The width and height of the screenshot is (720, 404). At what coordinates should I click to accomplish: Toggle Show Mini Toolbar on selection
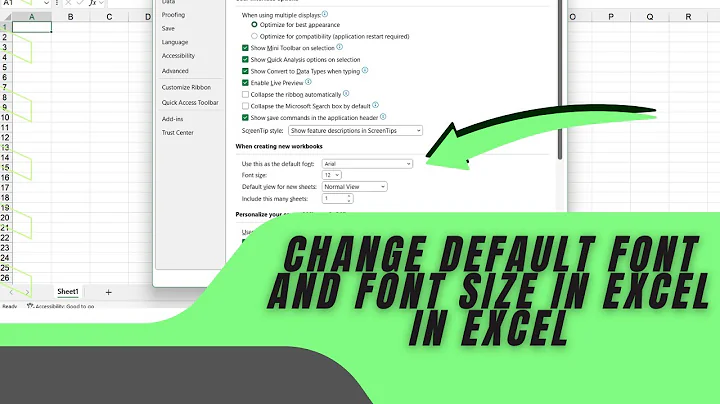click(245, 48)
